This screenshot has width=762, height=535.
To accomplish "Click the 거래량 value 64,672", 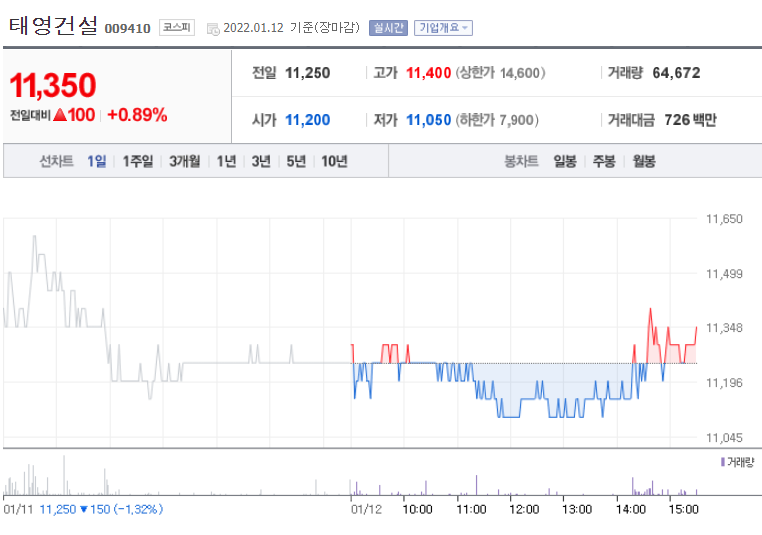I will tap(676, 73).
